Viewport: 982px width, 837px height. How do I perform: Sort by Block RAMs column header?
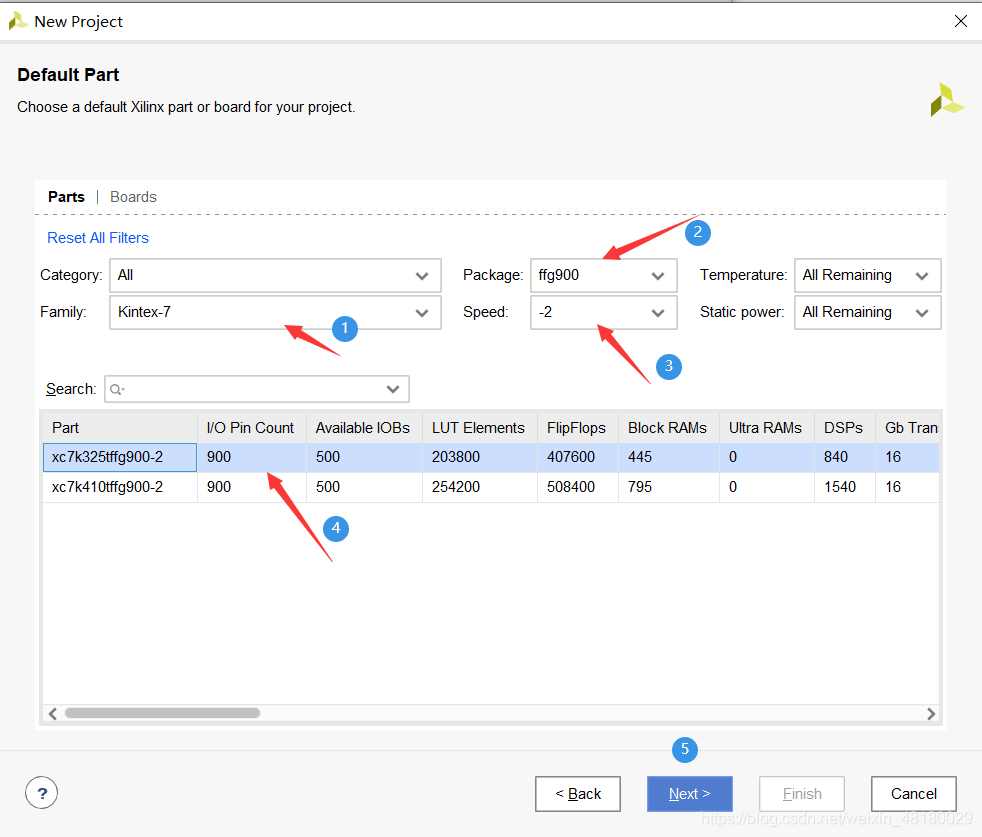(669, 428)
